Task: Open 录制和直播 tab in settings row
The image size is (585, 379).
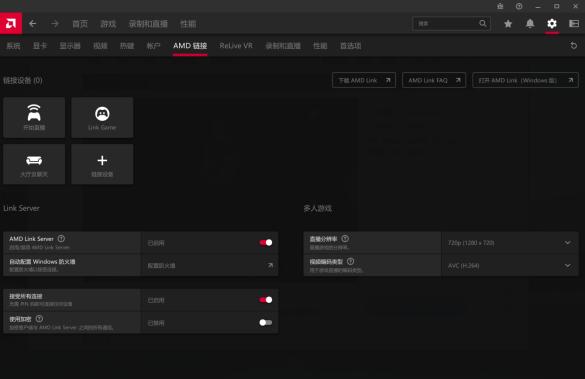Action: (x=283, y=46)
